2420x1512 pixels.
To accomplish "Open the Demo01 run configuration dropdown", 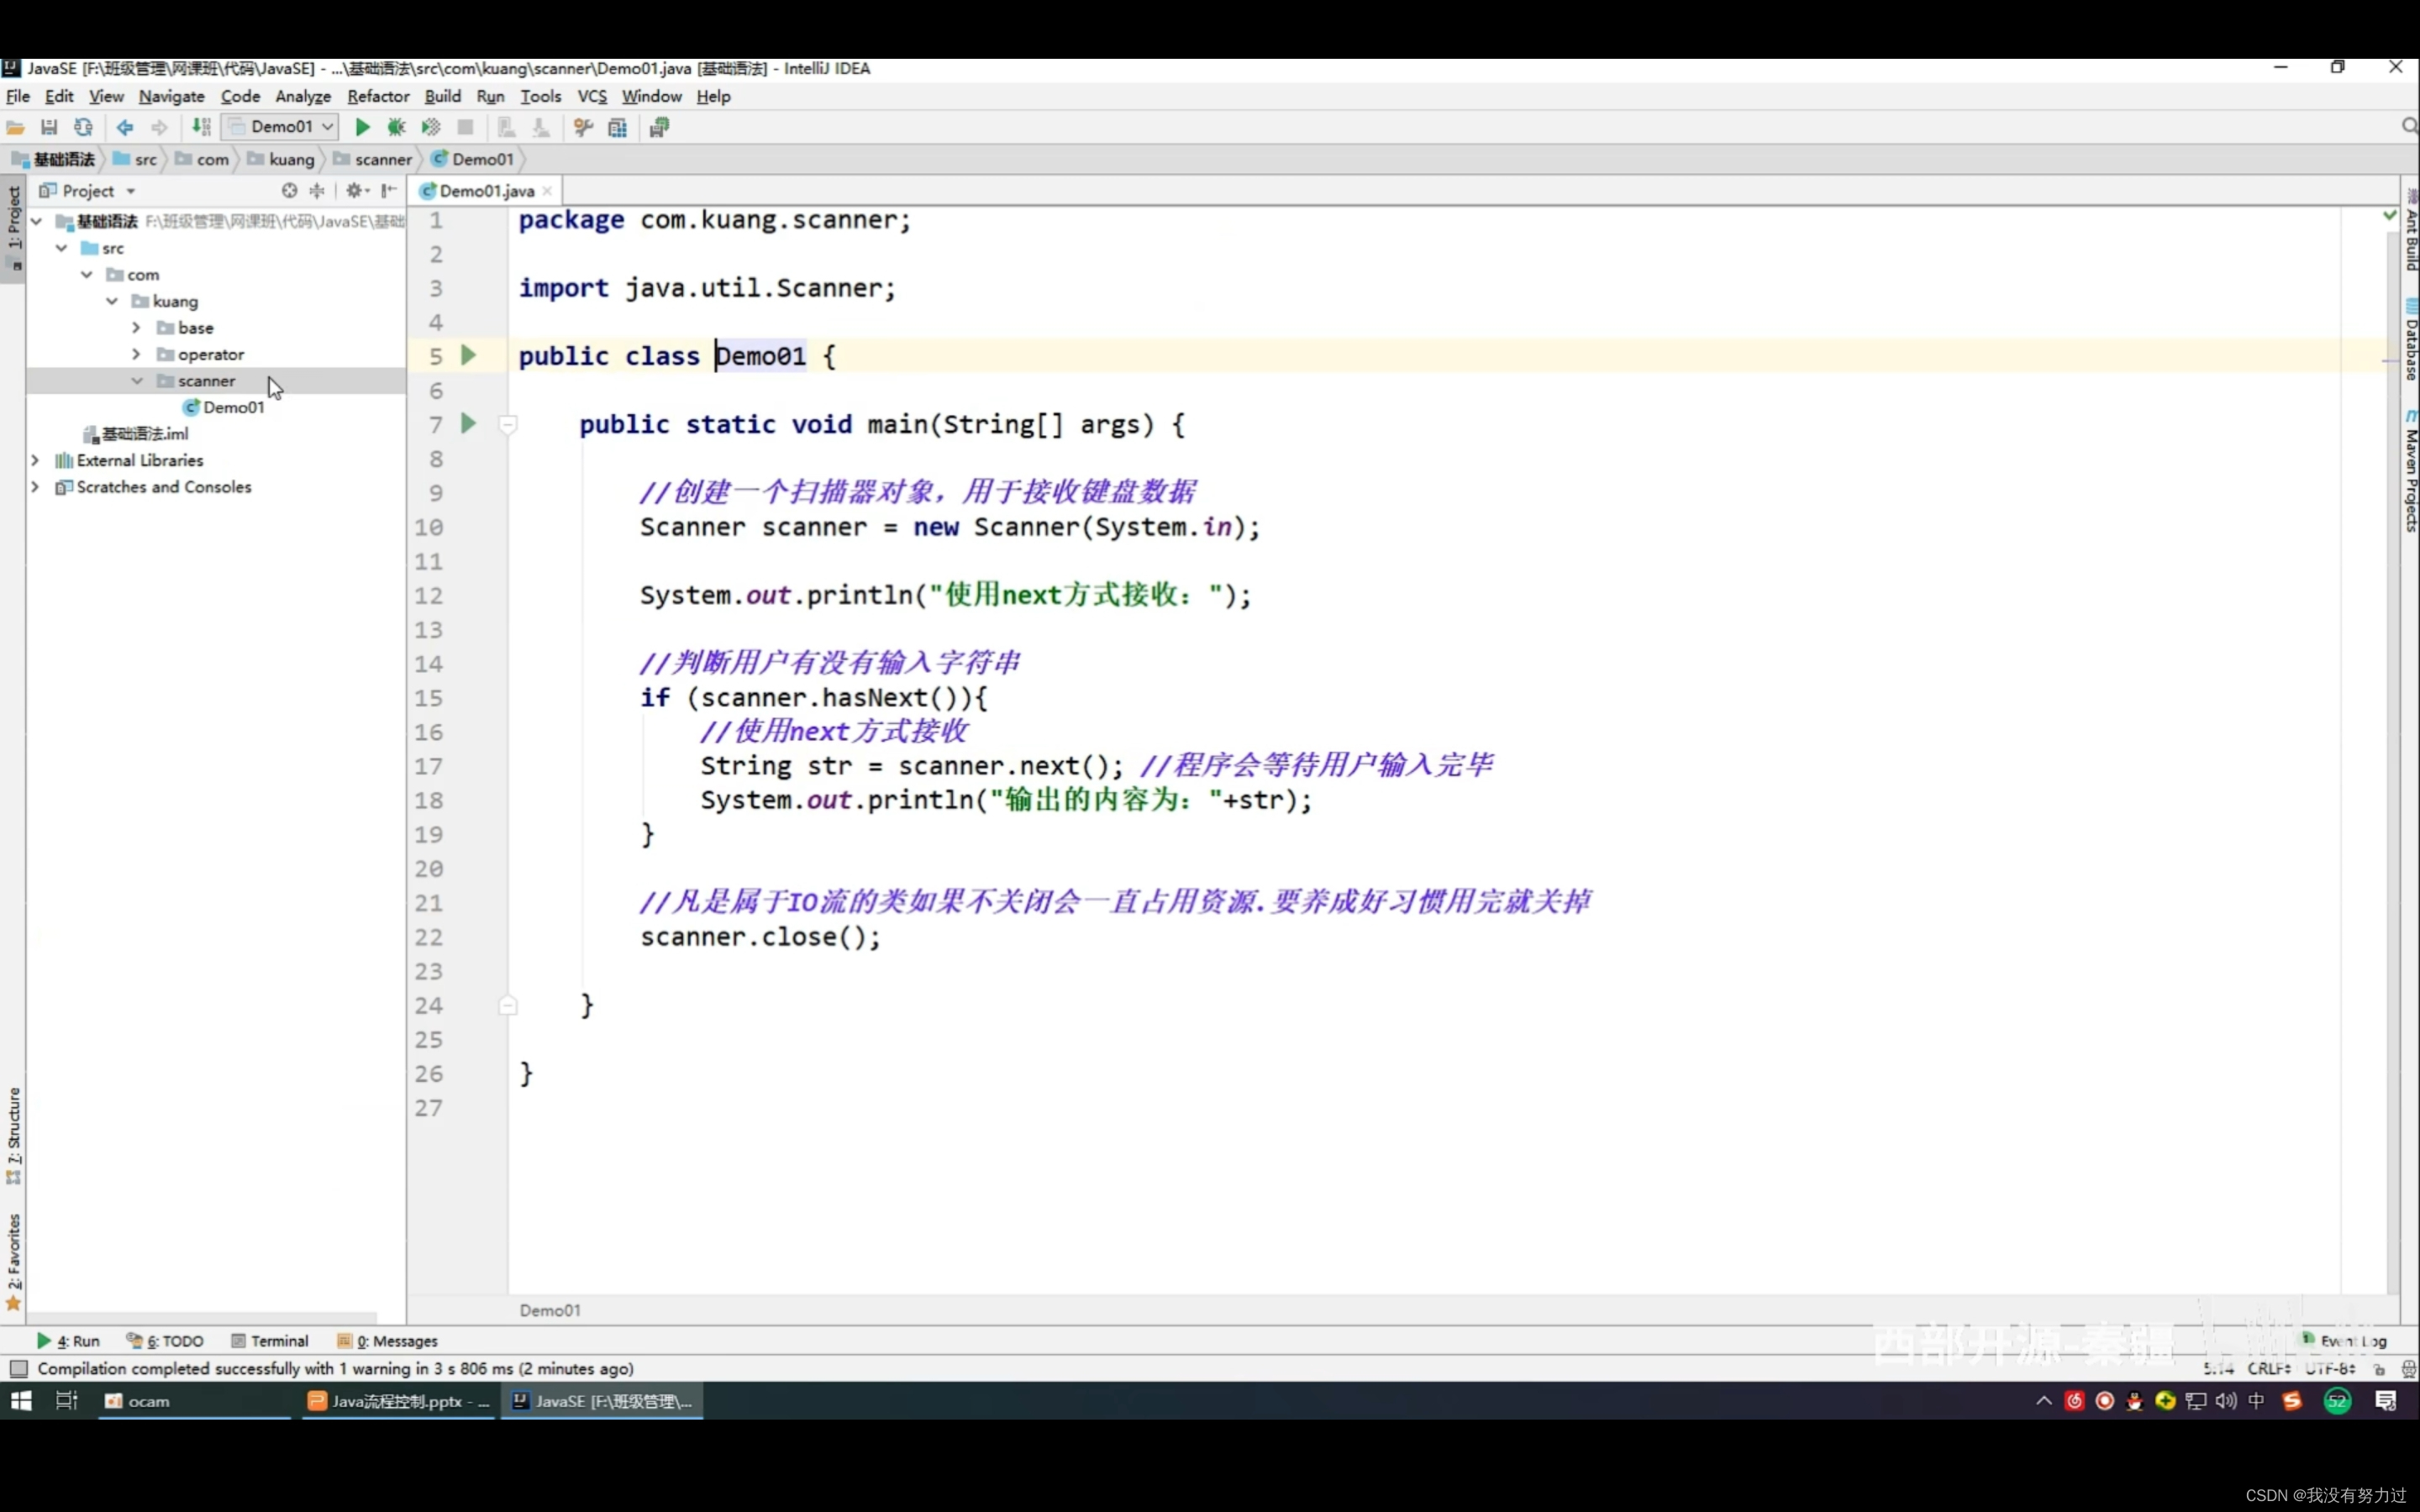I will click(x=281, y=127).
